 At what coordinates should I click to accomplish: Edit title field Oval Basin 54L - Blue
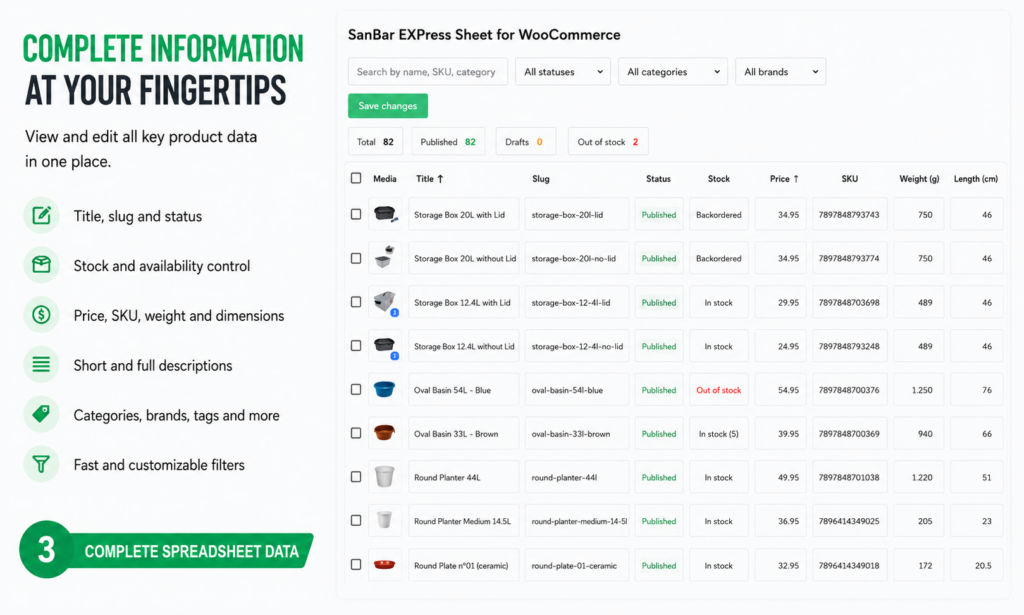tap(464, 390)
